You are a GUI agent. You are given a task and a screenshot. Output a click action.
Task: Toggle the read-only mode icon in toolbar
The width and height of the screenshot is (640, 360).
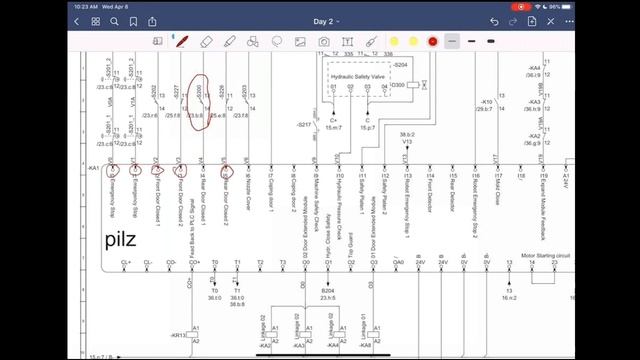(x=158, y=41)
